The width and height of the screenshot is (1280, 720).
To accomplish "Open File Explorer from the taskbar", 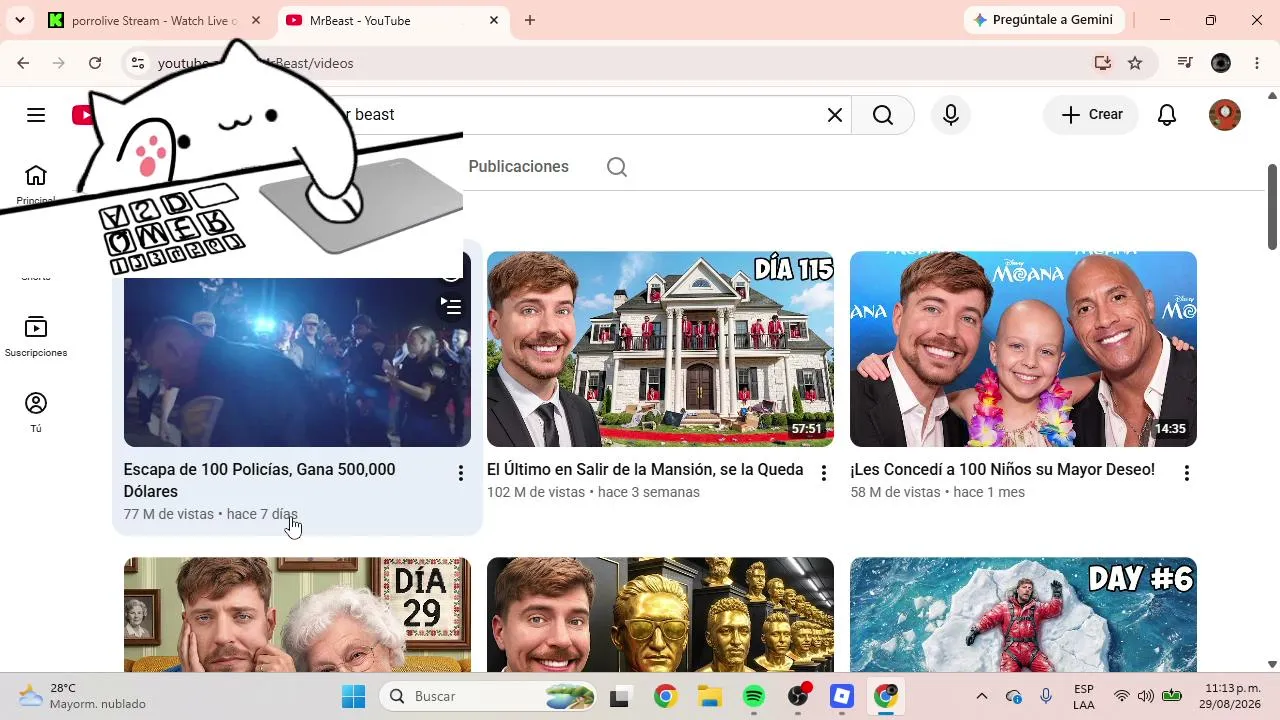I will (x=710, y=696).
